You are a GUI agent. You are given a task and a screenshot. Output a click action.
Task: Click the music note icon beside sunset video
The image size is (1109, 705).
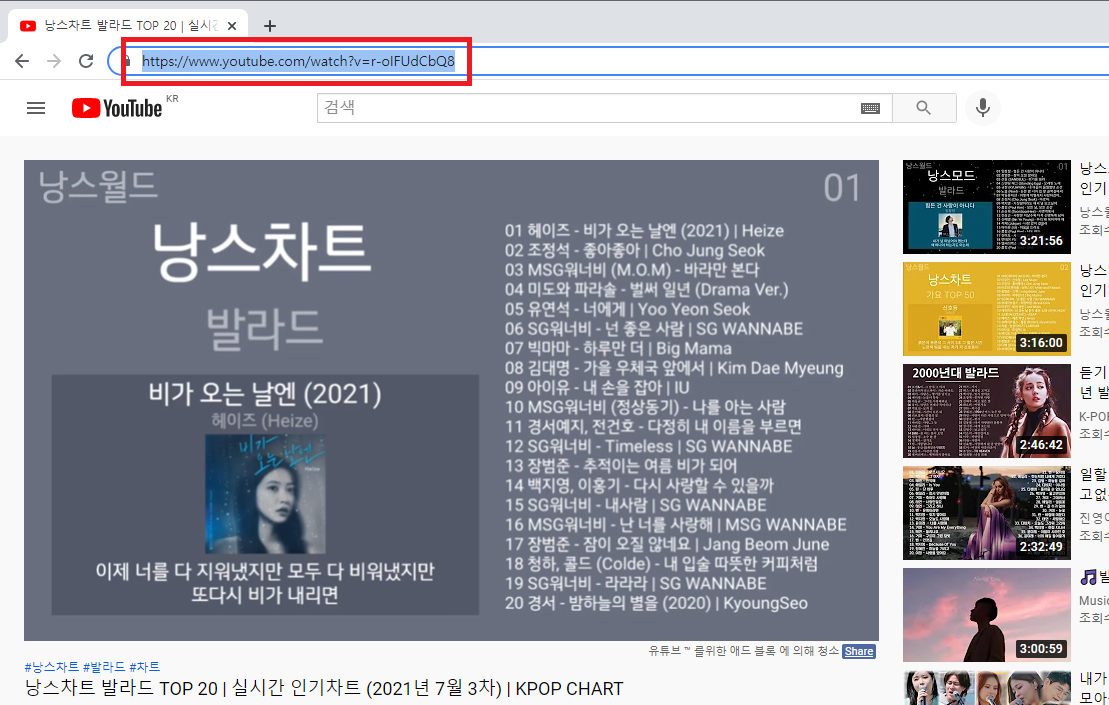1088,578
